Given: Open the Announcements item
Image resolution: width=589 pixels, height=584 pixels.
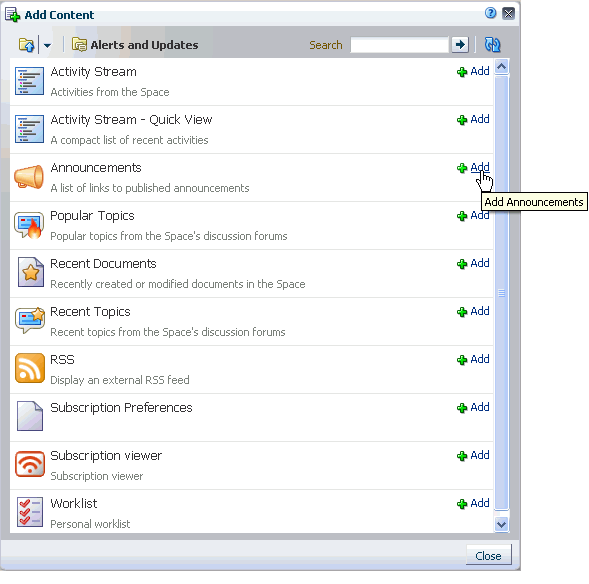Looking at the screenshot, I should 96,168.
